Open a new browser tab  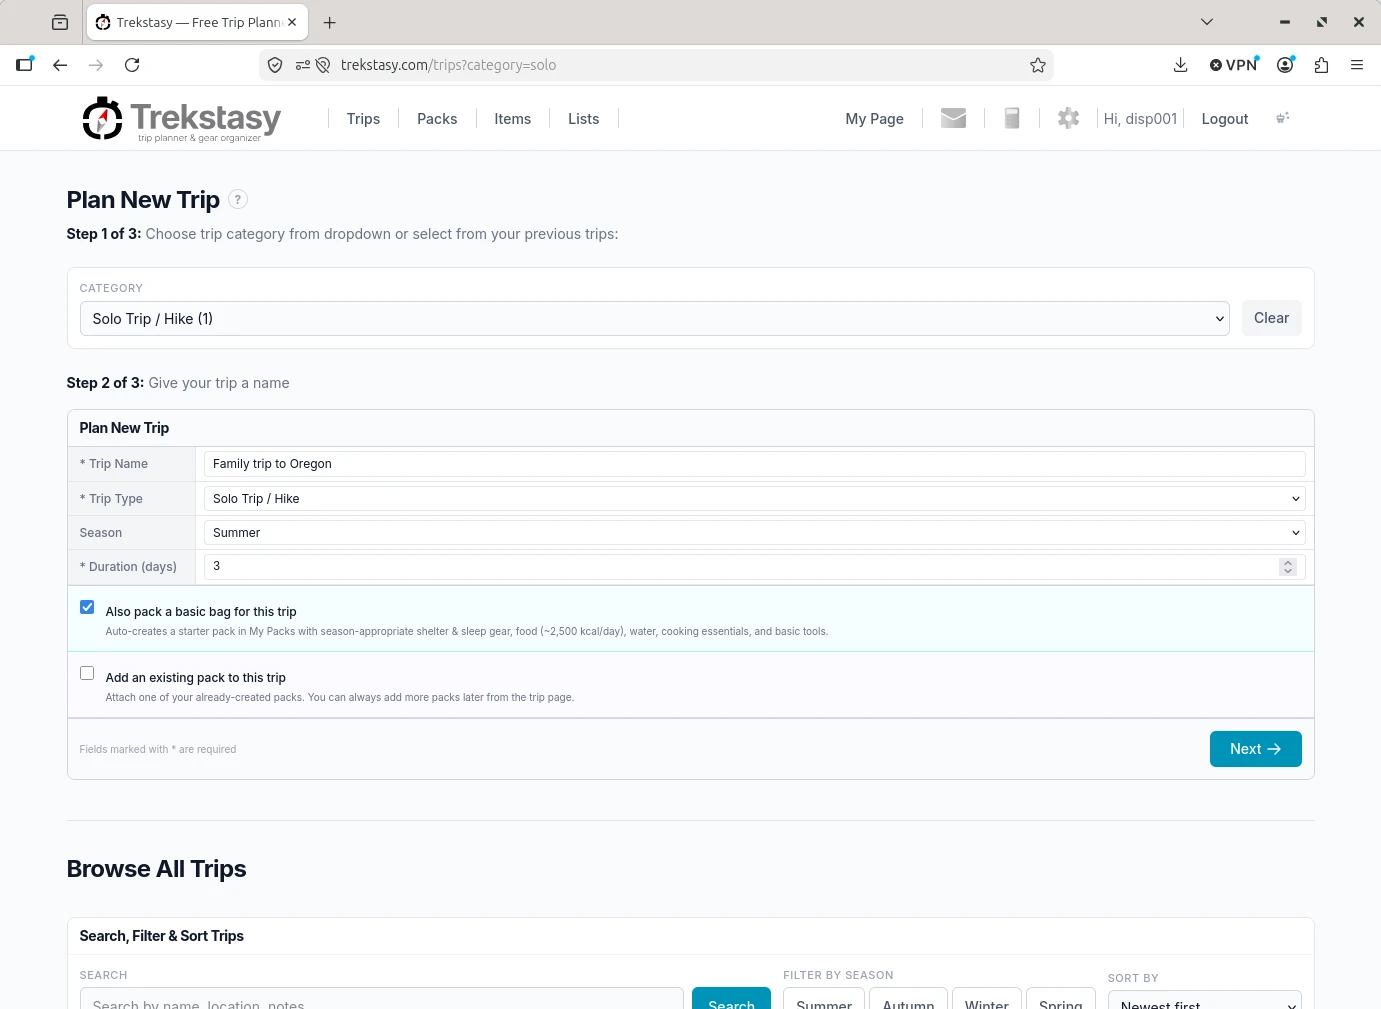click(330, 22)
